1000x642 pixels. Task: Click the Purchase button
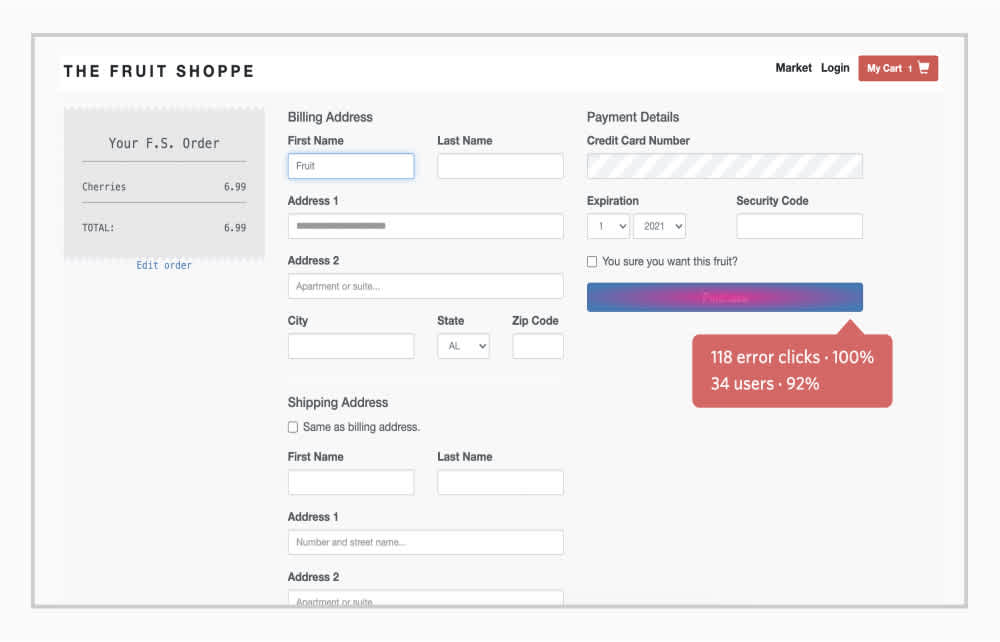point(724,297)
